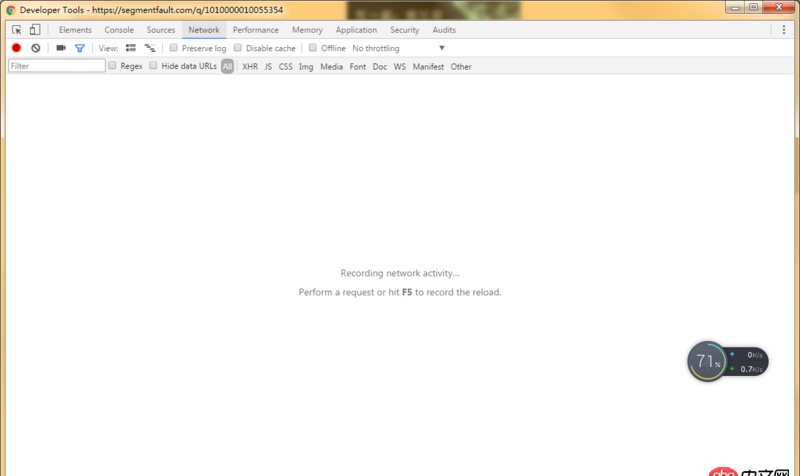Filter requests by Font
The image size is (800, 476).
pos(358,66)
